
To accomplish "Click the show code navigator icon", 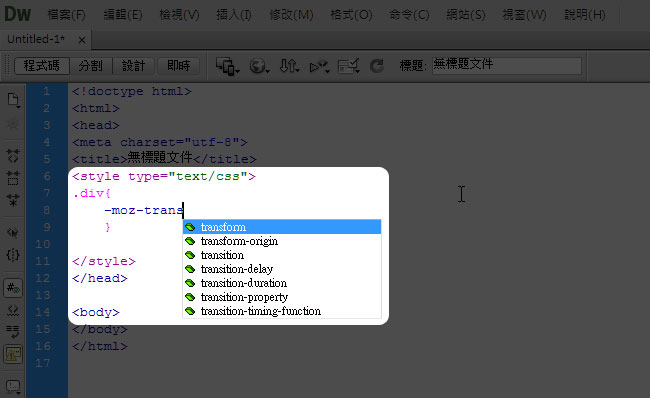I will [13, 124].
